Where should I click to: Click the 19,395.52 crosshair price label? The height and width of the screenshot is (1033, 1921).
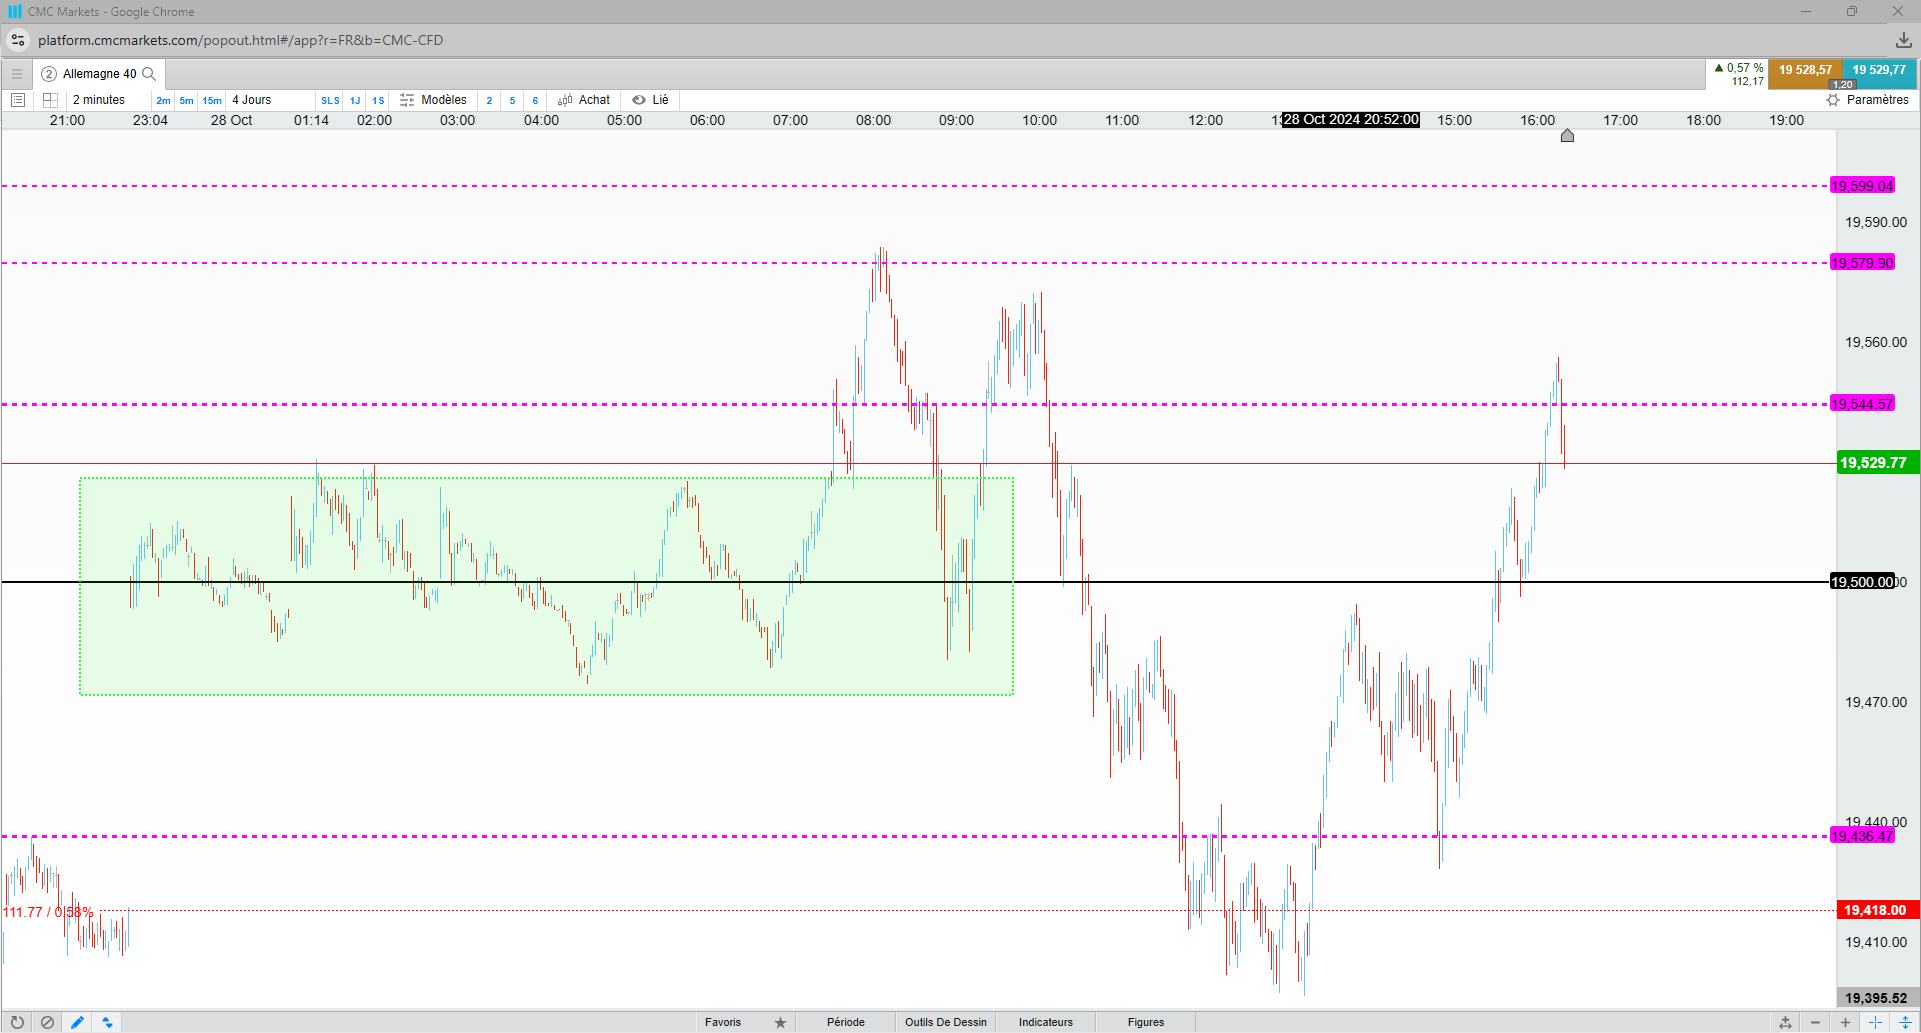click(x=1878, y=998)
